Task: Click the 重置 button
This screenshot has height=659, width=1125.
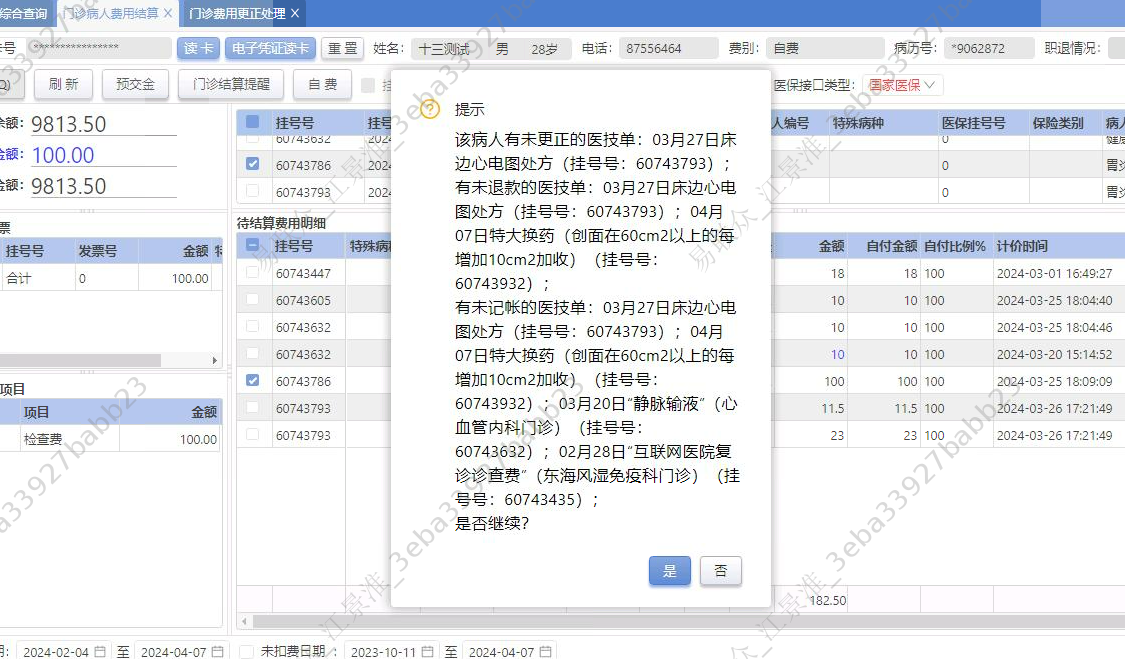Action: point(342,48)
